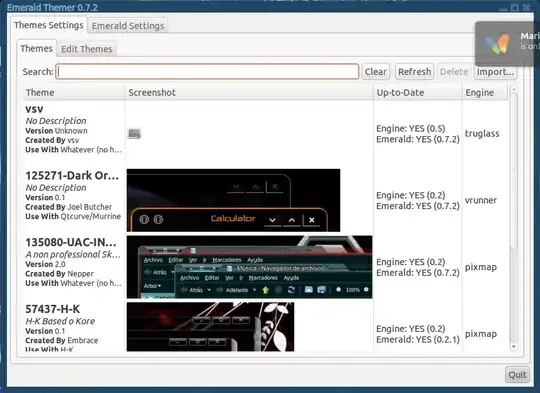The width and height of the screenshot is (540, 393).
Task: Select the Themes Settings tab
Action: pyautogui.click(x=49, y=25)
